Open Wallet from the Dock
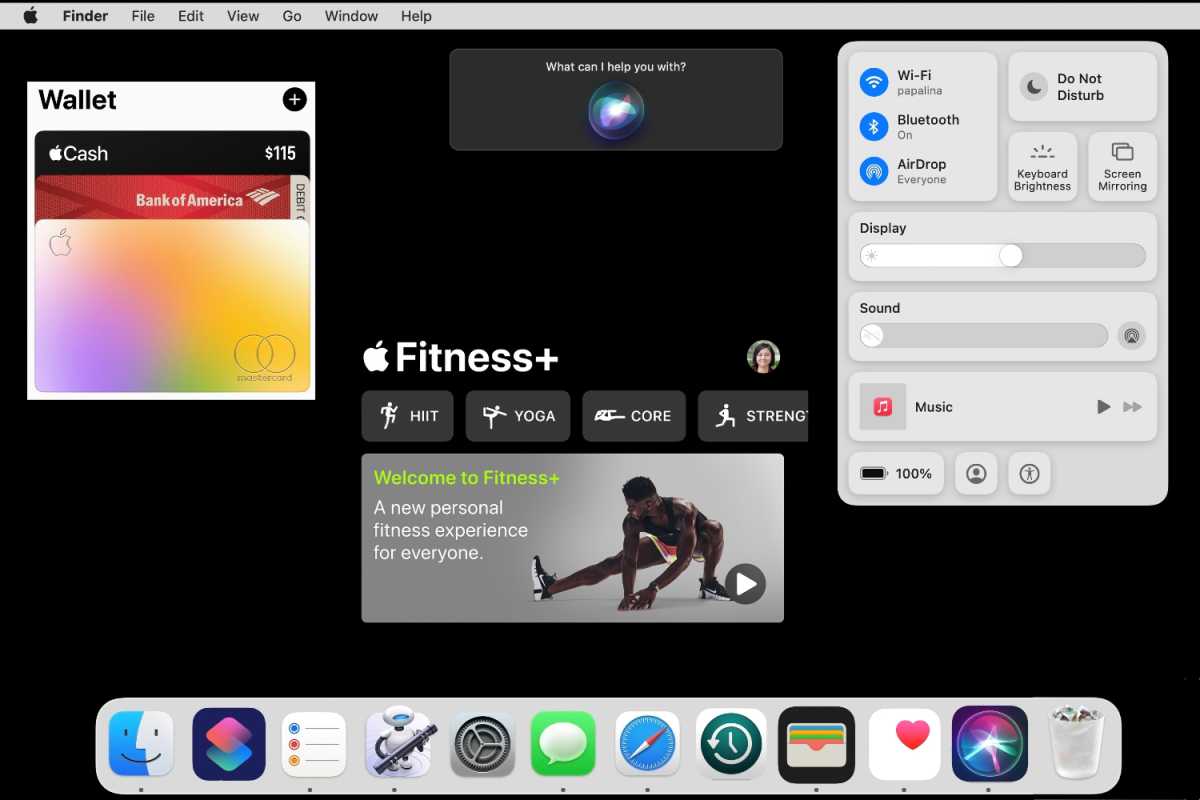The image size is (1200, 800). coord(816,744)
